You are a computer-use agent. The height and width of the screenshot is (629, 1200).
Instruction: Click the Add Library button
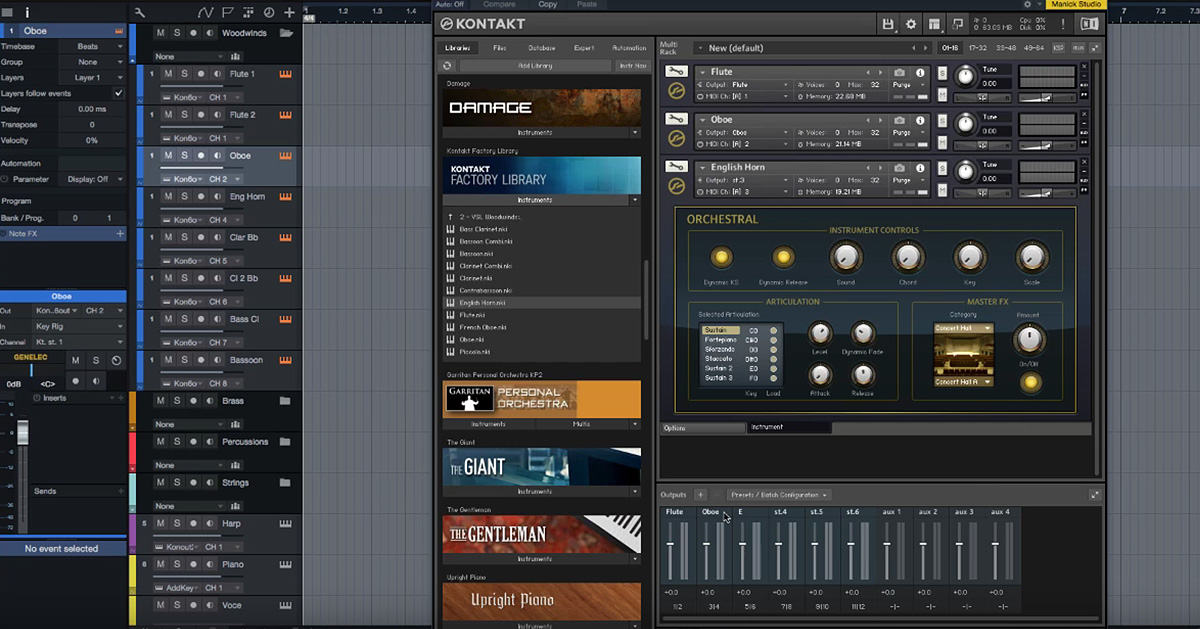point(535,66)
